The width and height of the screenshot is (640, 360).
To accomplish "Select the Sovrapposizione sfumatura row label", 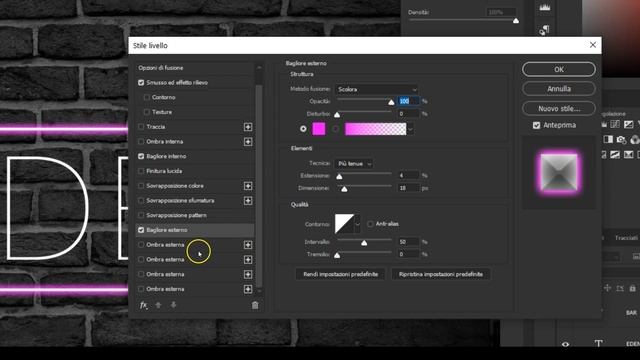I will [180, 200].
